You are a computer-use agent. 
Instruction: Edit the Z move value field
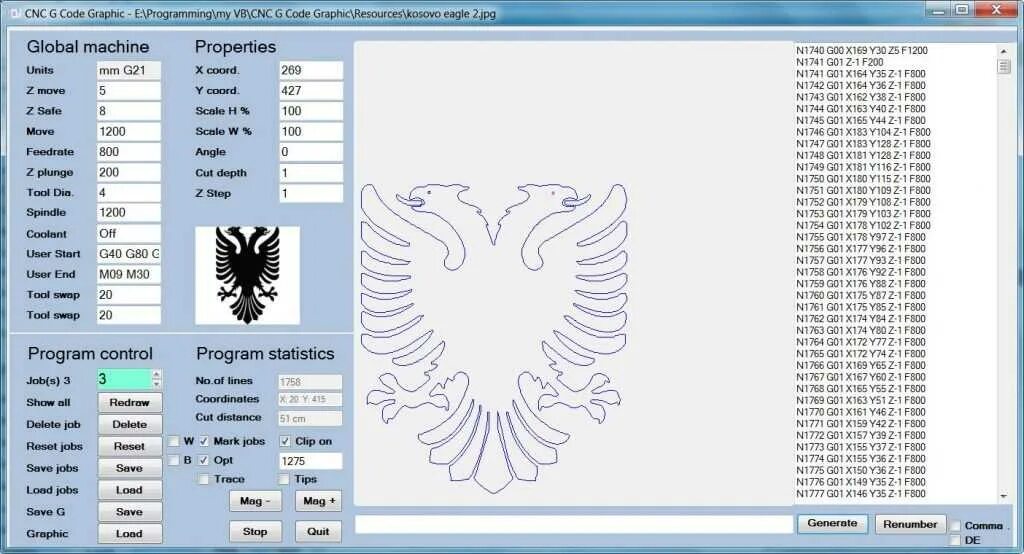click(x=129, y=91)
